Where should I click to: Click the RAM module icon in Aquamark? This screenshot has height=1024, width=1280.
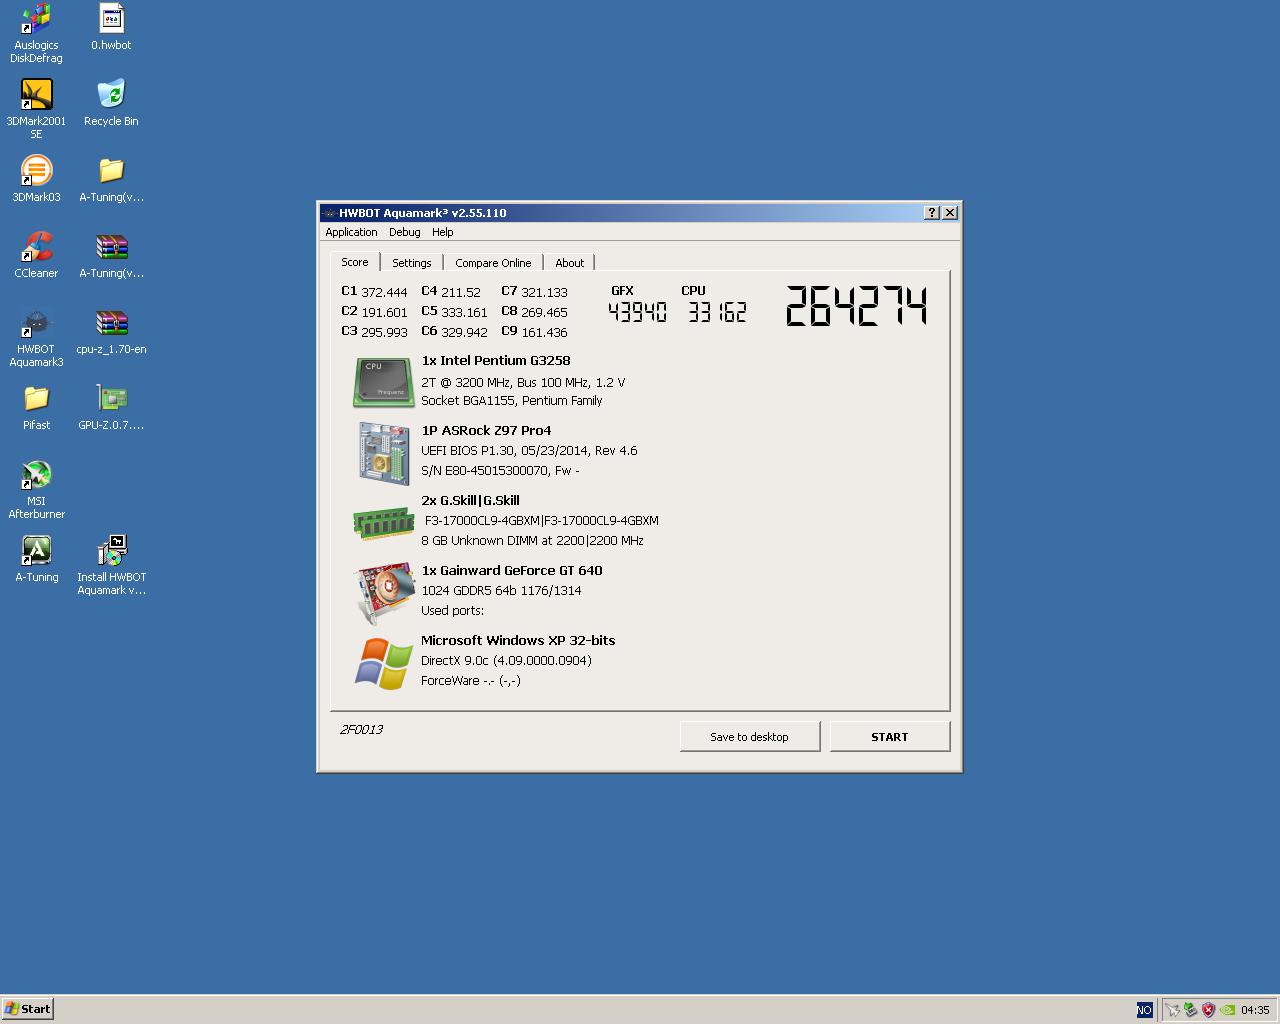384,523
